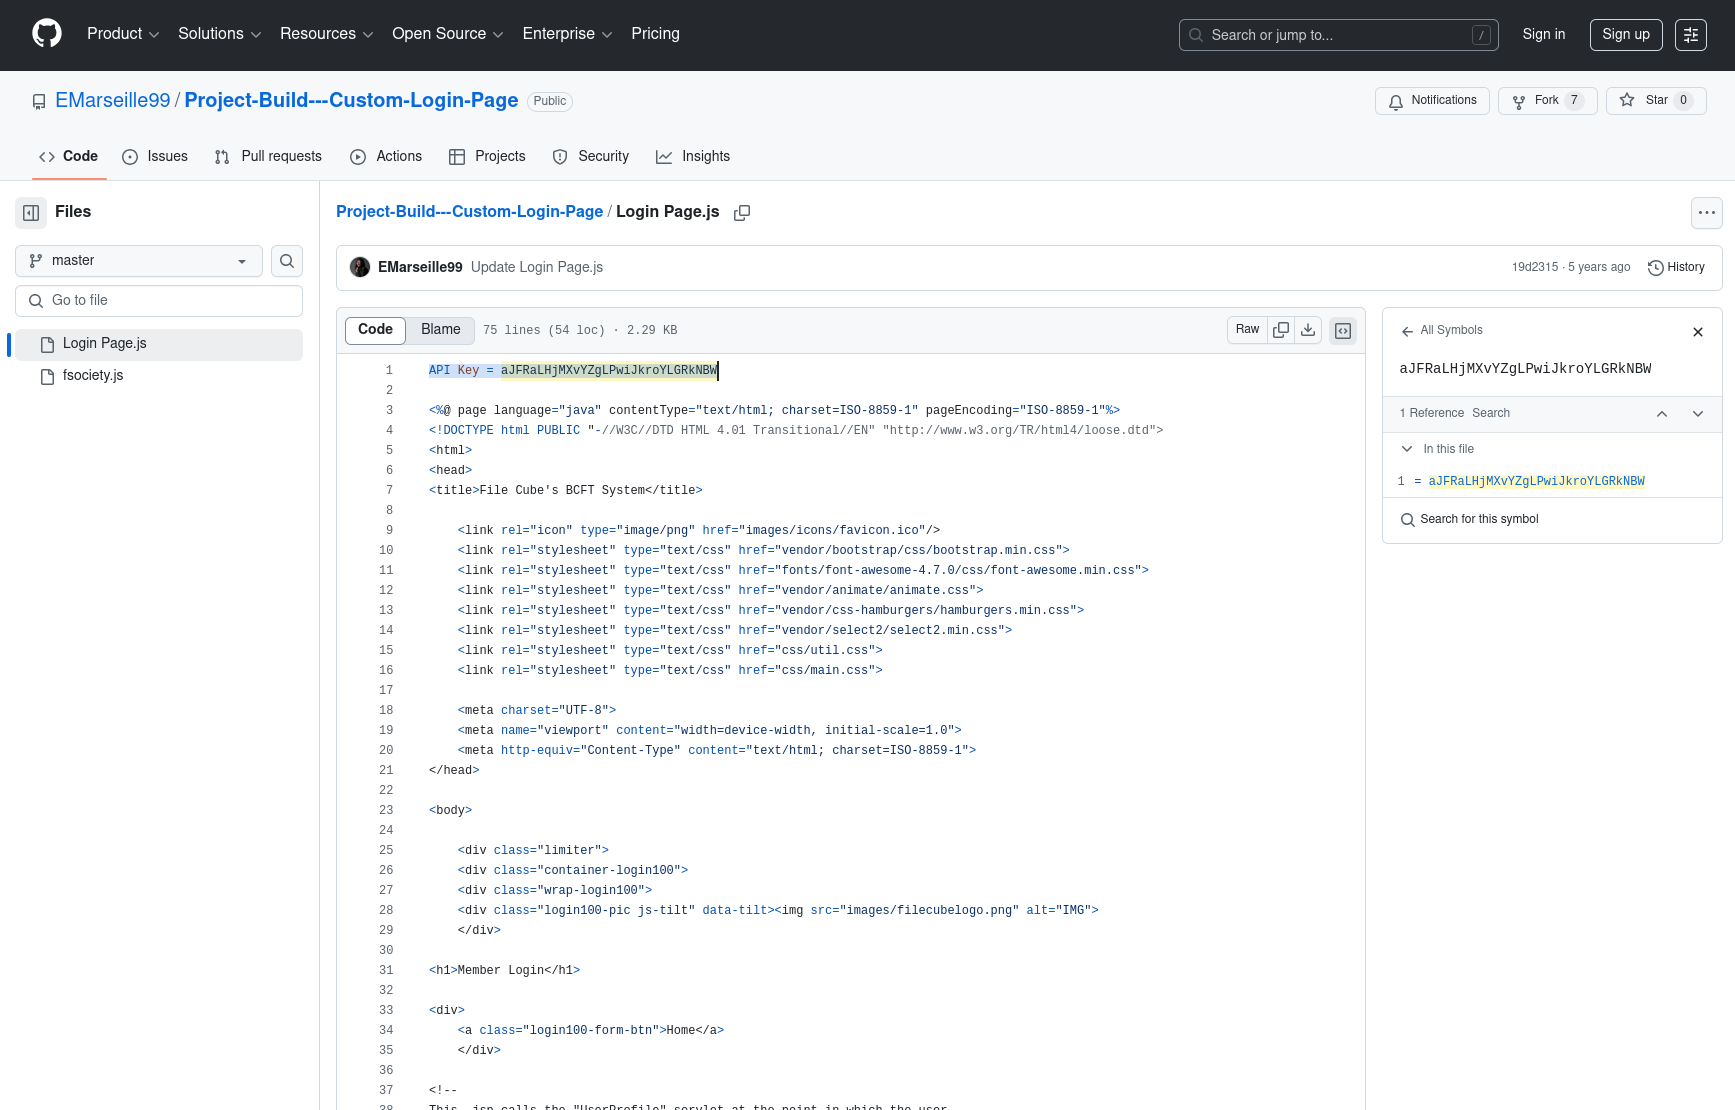The height and width of the screenshot is (1110, 1735).
Task: Click EMarseille99 avatar in commit bar
Action: tap(360, 267)
